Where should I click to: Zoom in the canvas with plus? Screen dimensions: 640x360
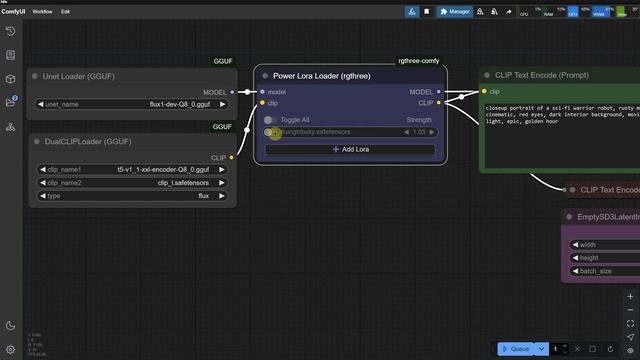[630, 297]
